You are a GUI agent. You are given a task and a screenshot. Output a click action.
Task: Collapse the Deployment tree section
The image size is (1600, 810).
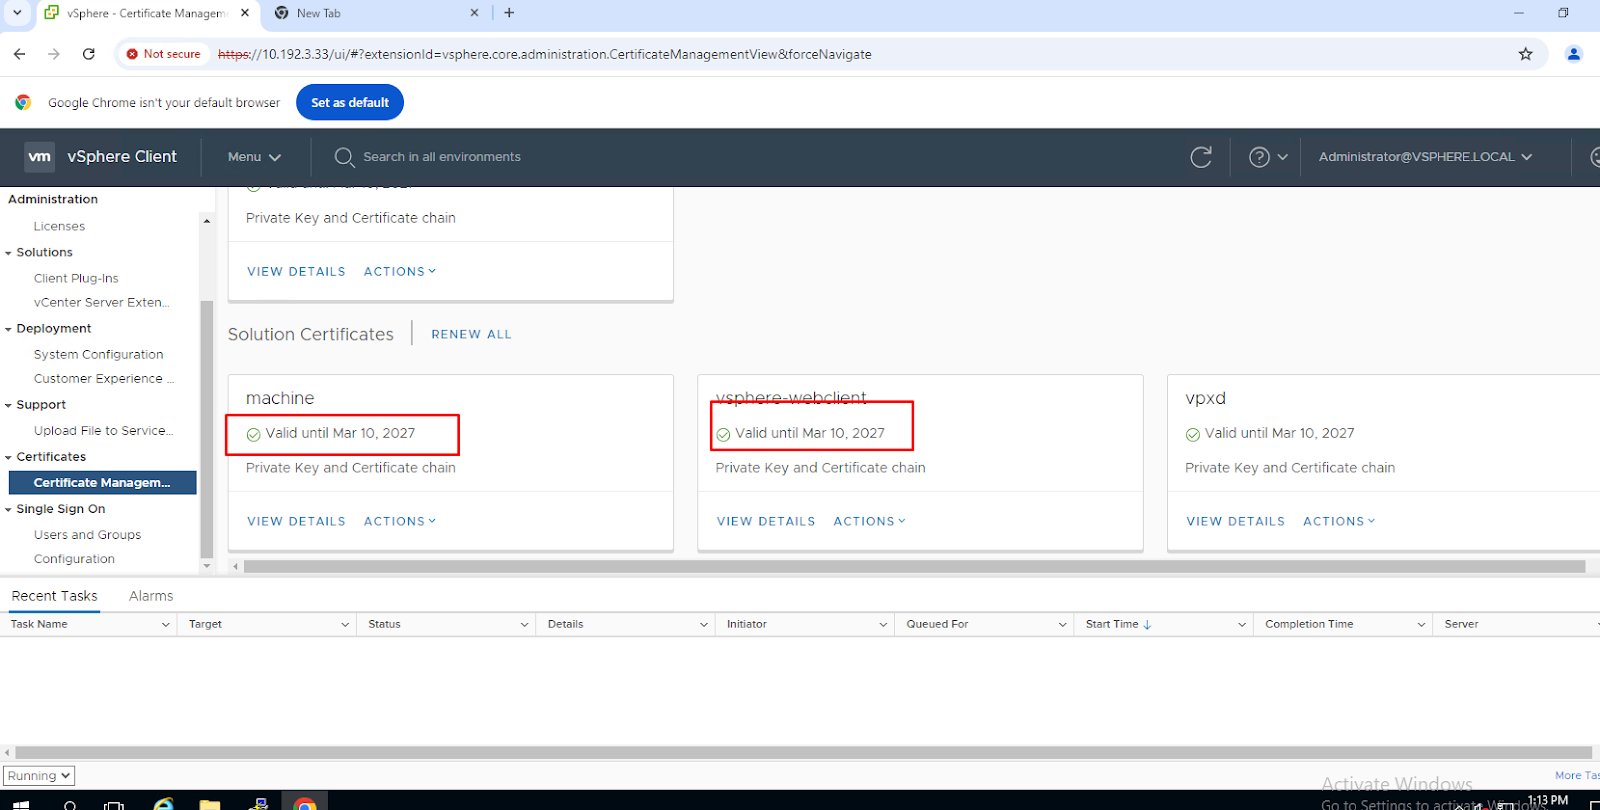click(x=8, y=329)
